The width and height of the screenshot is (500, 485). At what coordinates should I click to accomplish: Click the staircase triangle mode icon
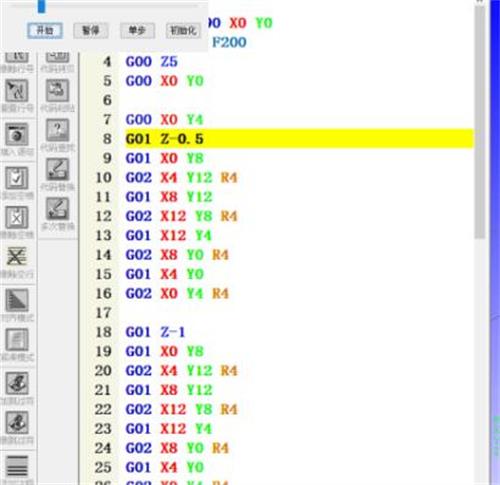[x=17, y=300]
